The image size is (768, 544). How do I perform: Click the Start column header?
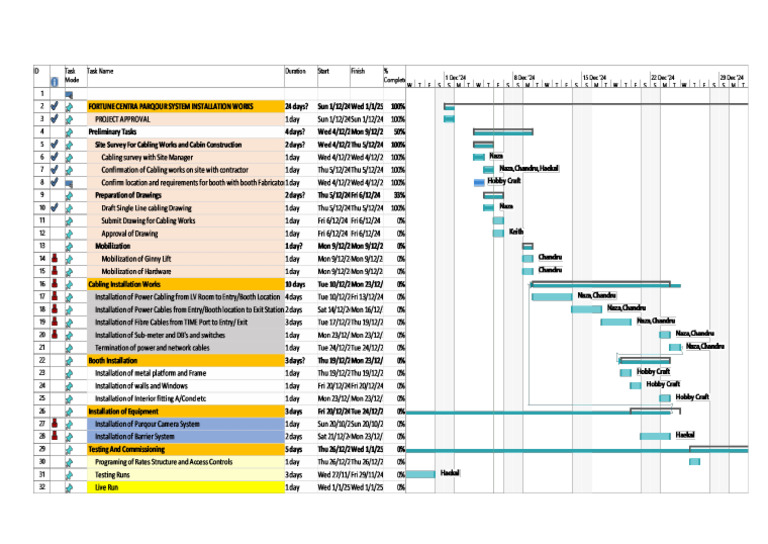click(x=334, y=76)
